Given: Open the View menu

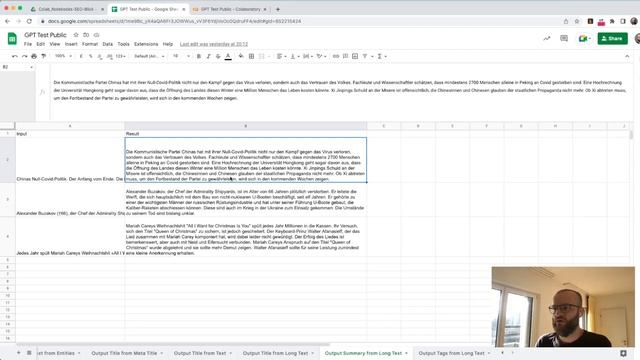Looking at the screenshot, I should pyautogui.click(x=55, y=44).
